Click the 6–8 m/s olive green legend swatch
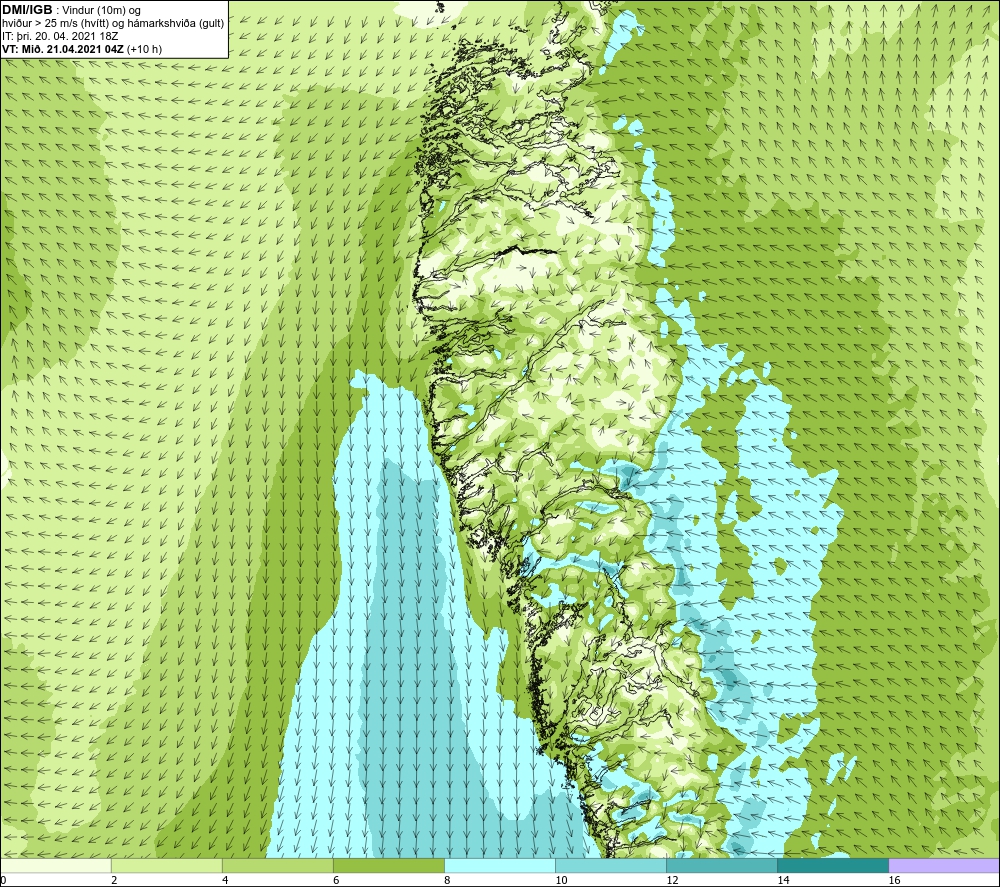The width and height of the screenshot is (1000, 887). [388, 865]
